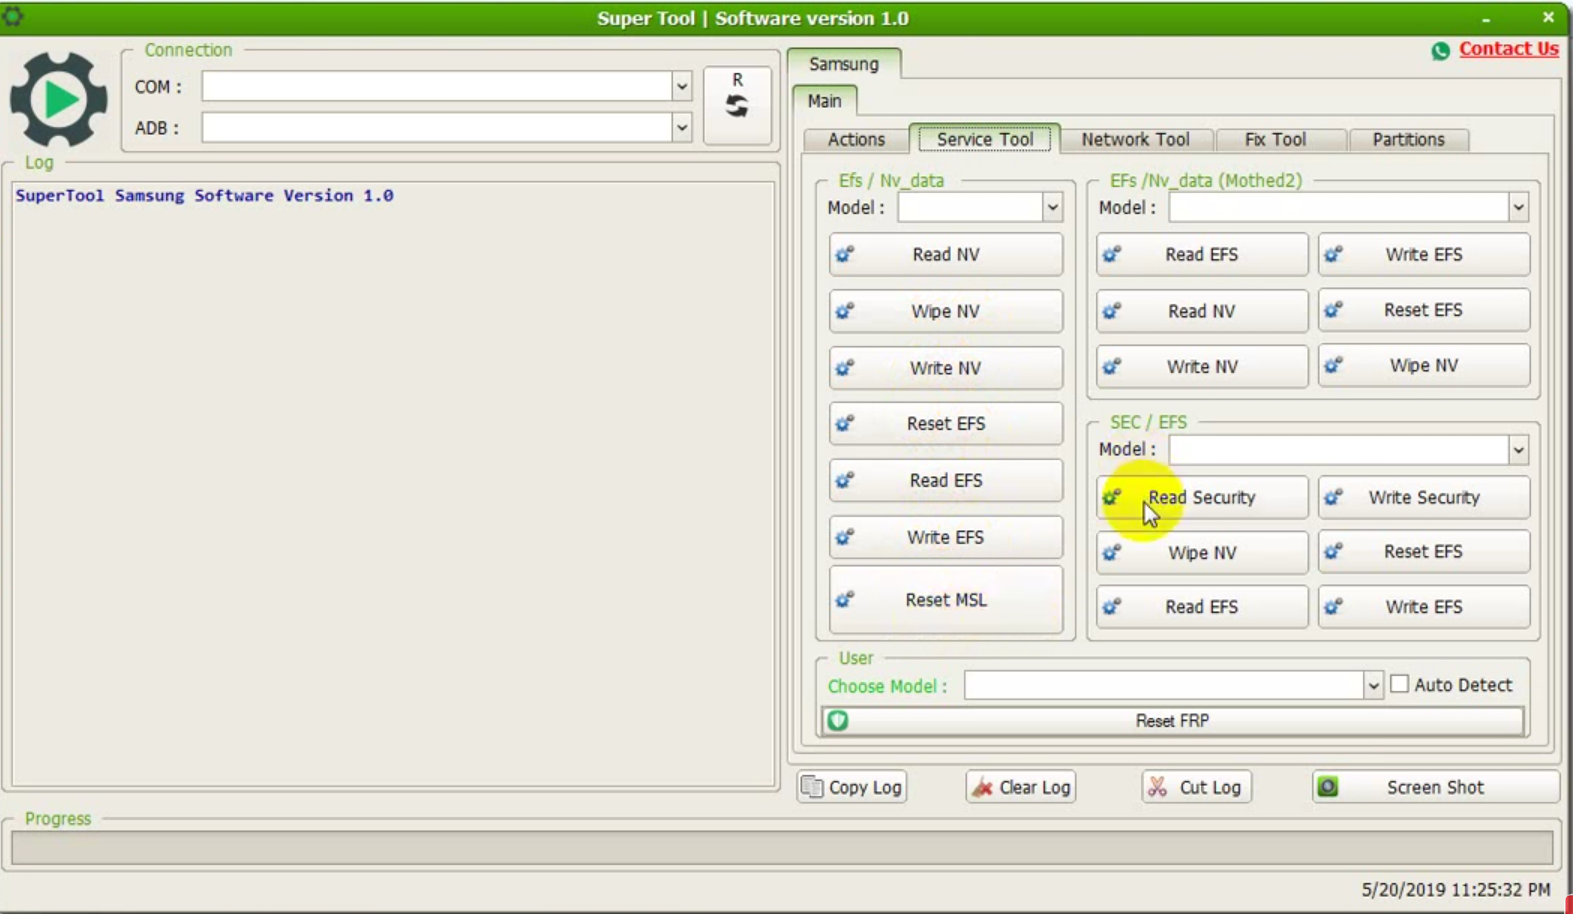1573x914 pixels.
Task: Click Write NV in Mothed2 group
Action: click(1202, 367)
